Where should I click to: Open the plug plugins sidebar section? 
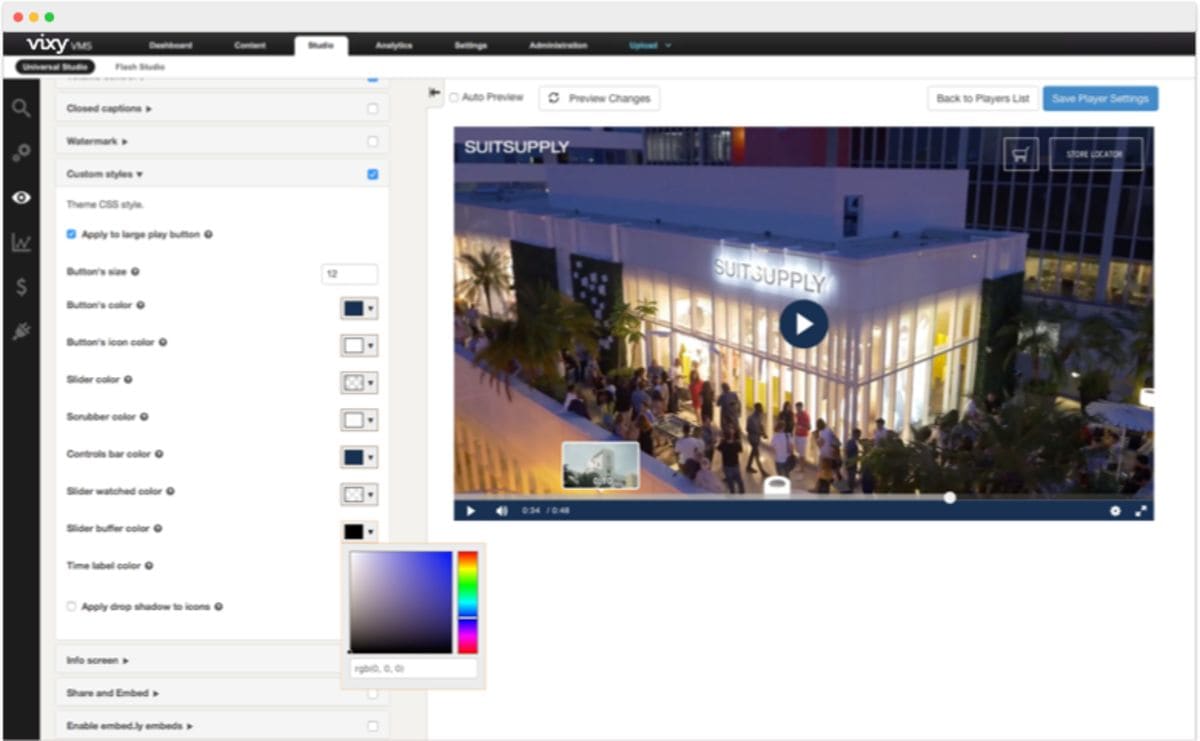[21, 332]
